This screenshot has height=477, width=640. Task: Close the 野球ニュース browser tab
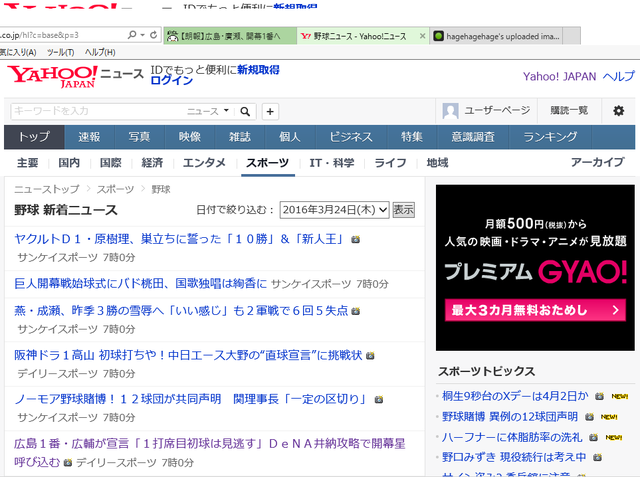click(x=422, y=36)
